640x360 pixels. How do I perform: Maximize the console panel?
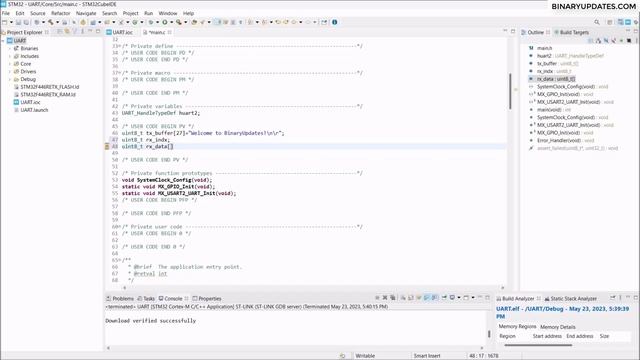click(487, 298)
